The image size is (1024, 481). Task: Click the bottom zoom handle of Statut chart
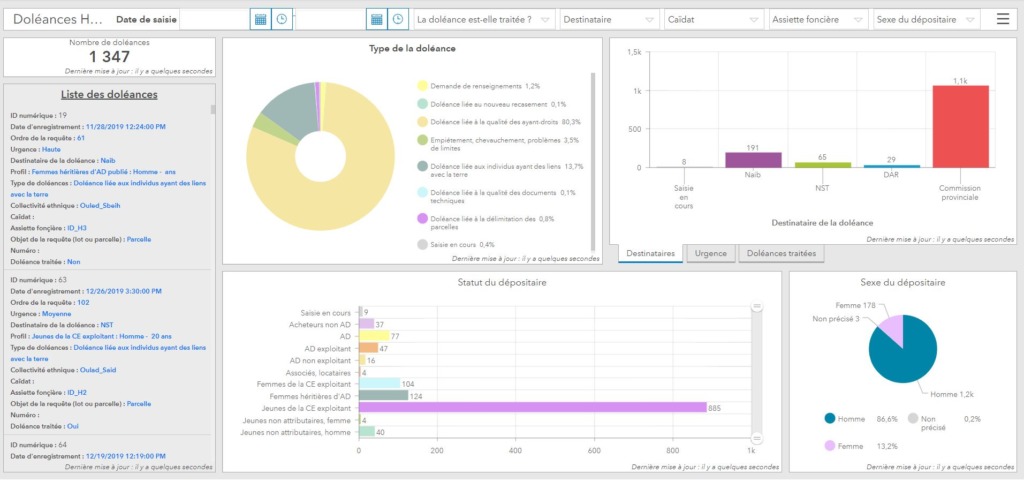tap(757, 439)
